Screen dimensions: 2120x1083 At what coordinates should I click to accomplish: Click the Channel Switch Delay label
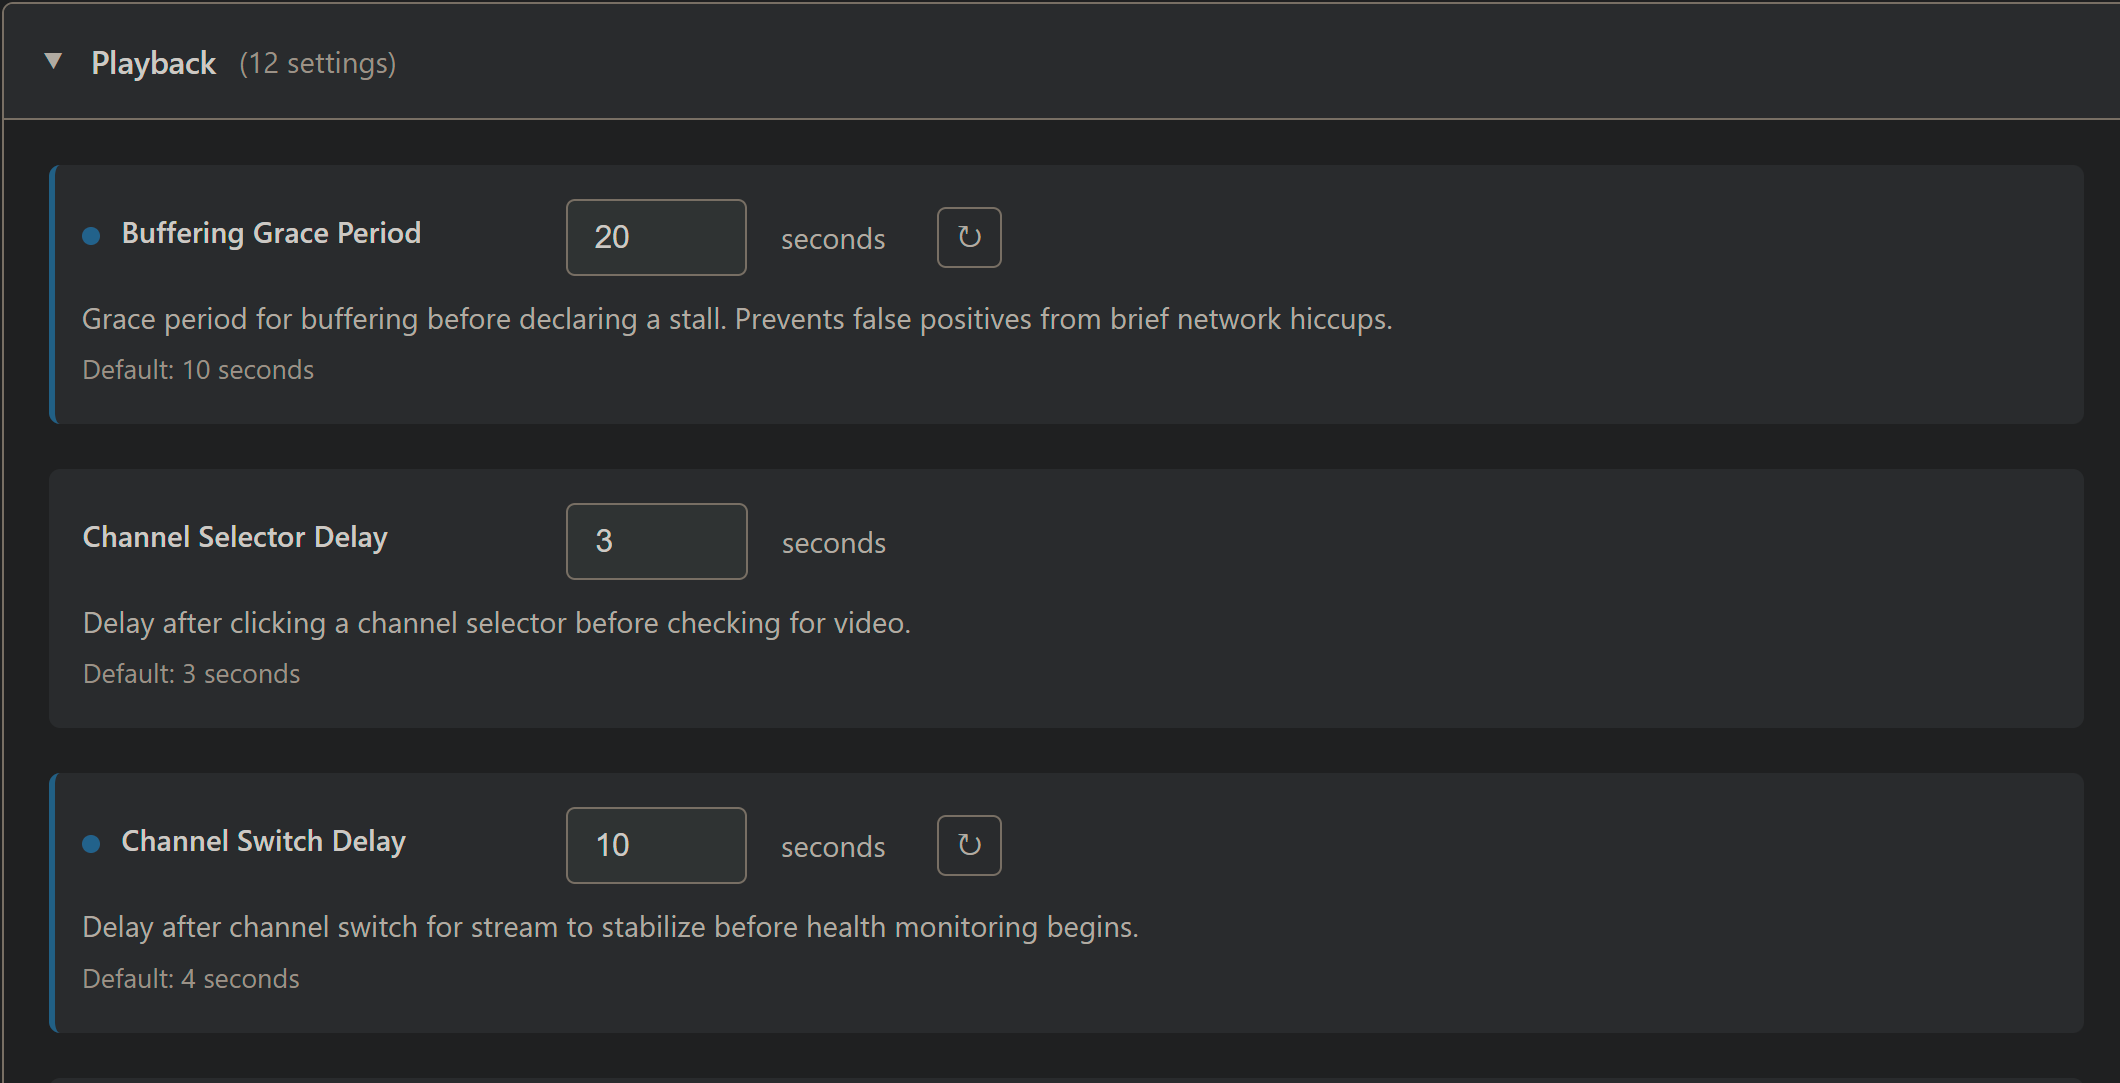pos(263,841)
